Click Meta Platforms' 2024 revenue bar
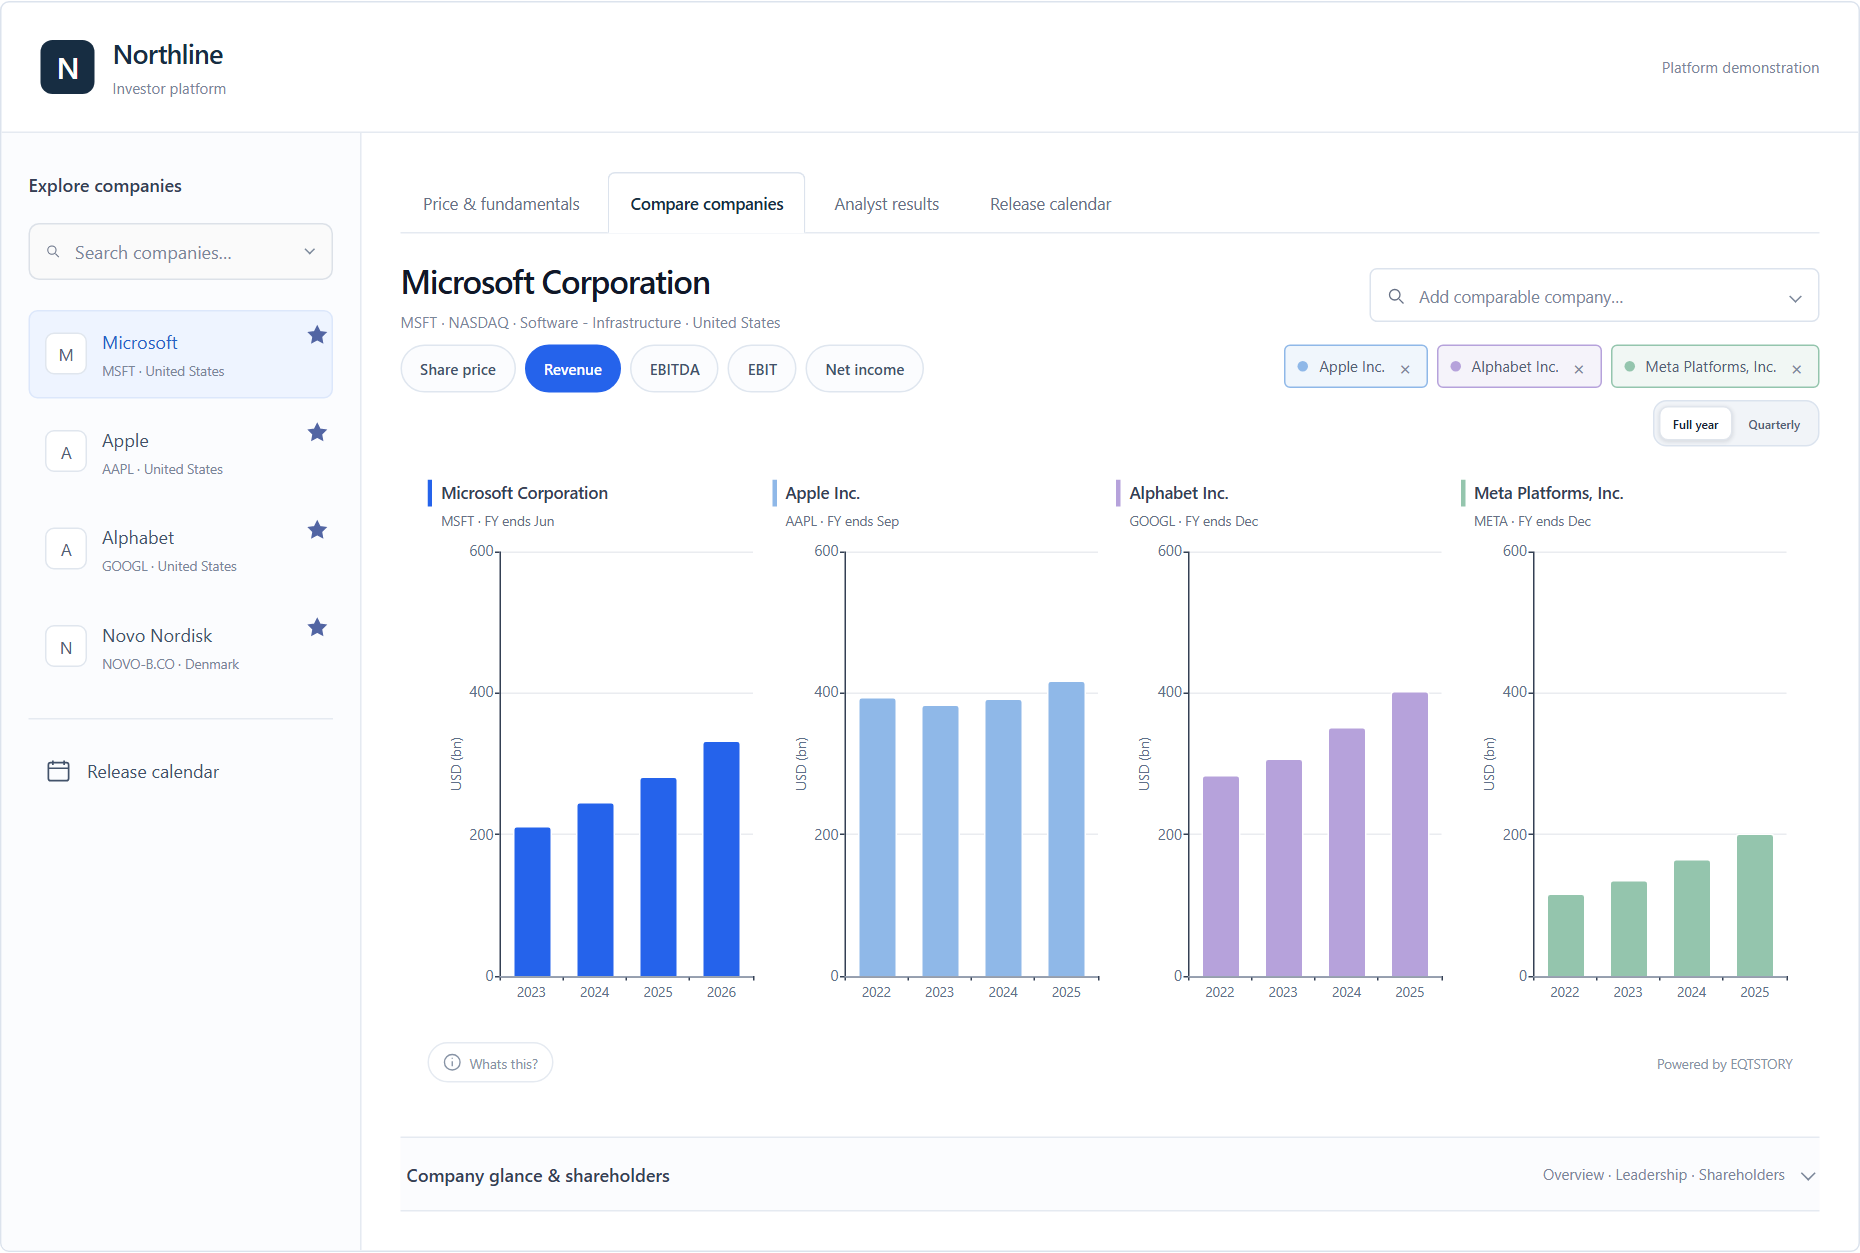This screenshot has width=1860, height=1253. [1691, 918]
